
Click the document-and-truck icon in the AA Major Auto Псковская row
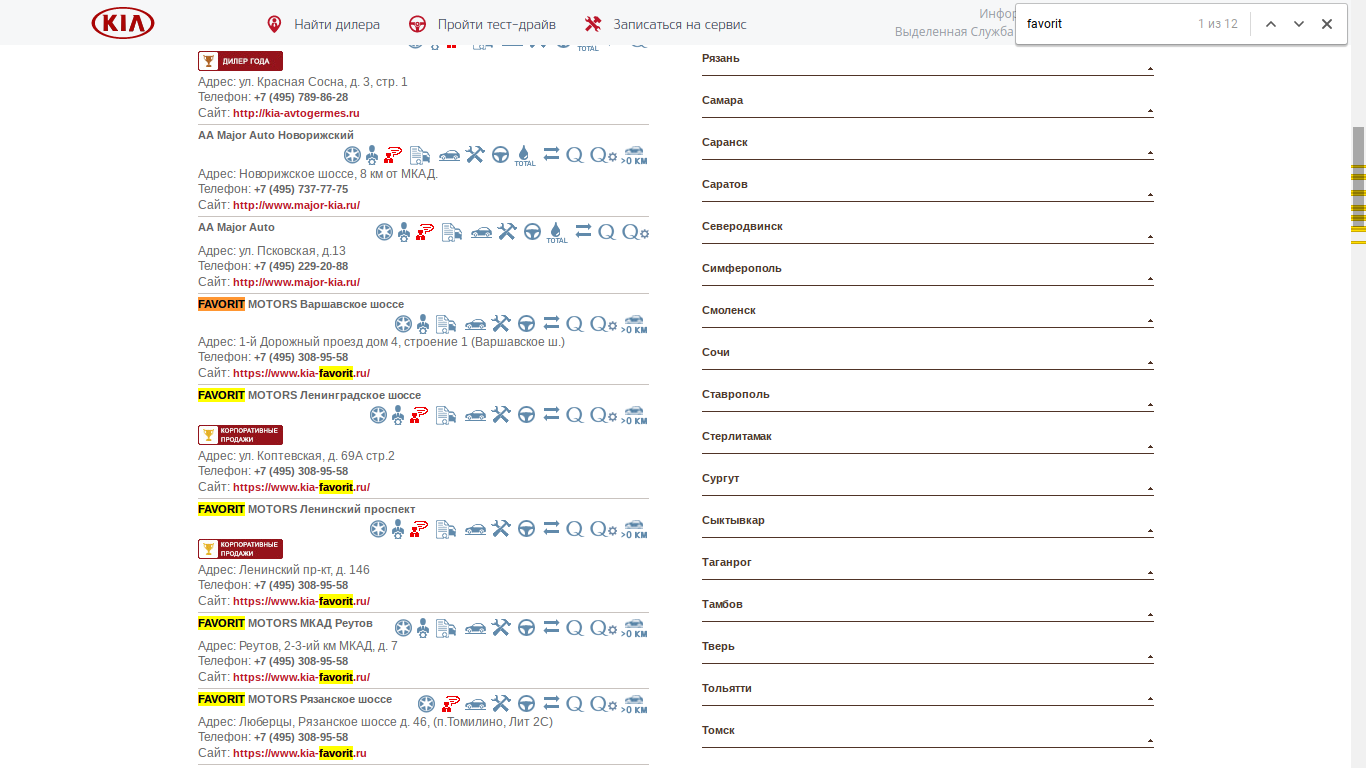(x=452, y=232)
